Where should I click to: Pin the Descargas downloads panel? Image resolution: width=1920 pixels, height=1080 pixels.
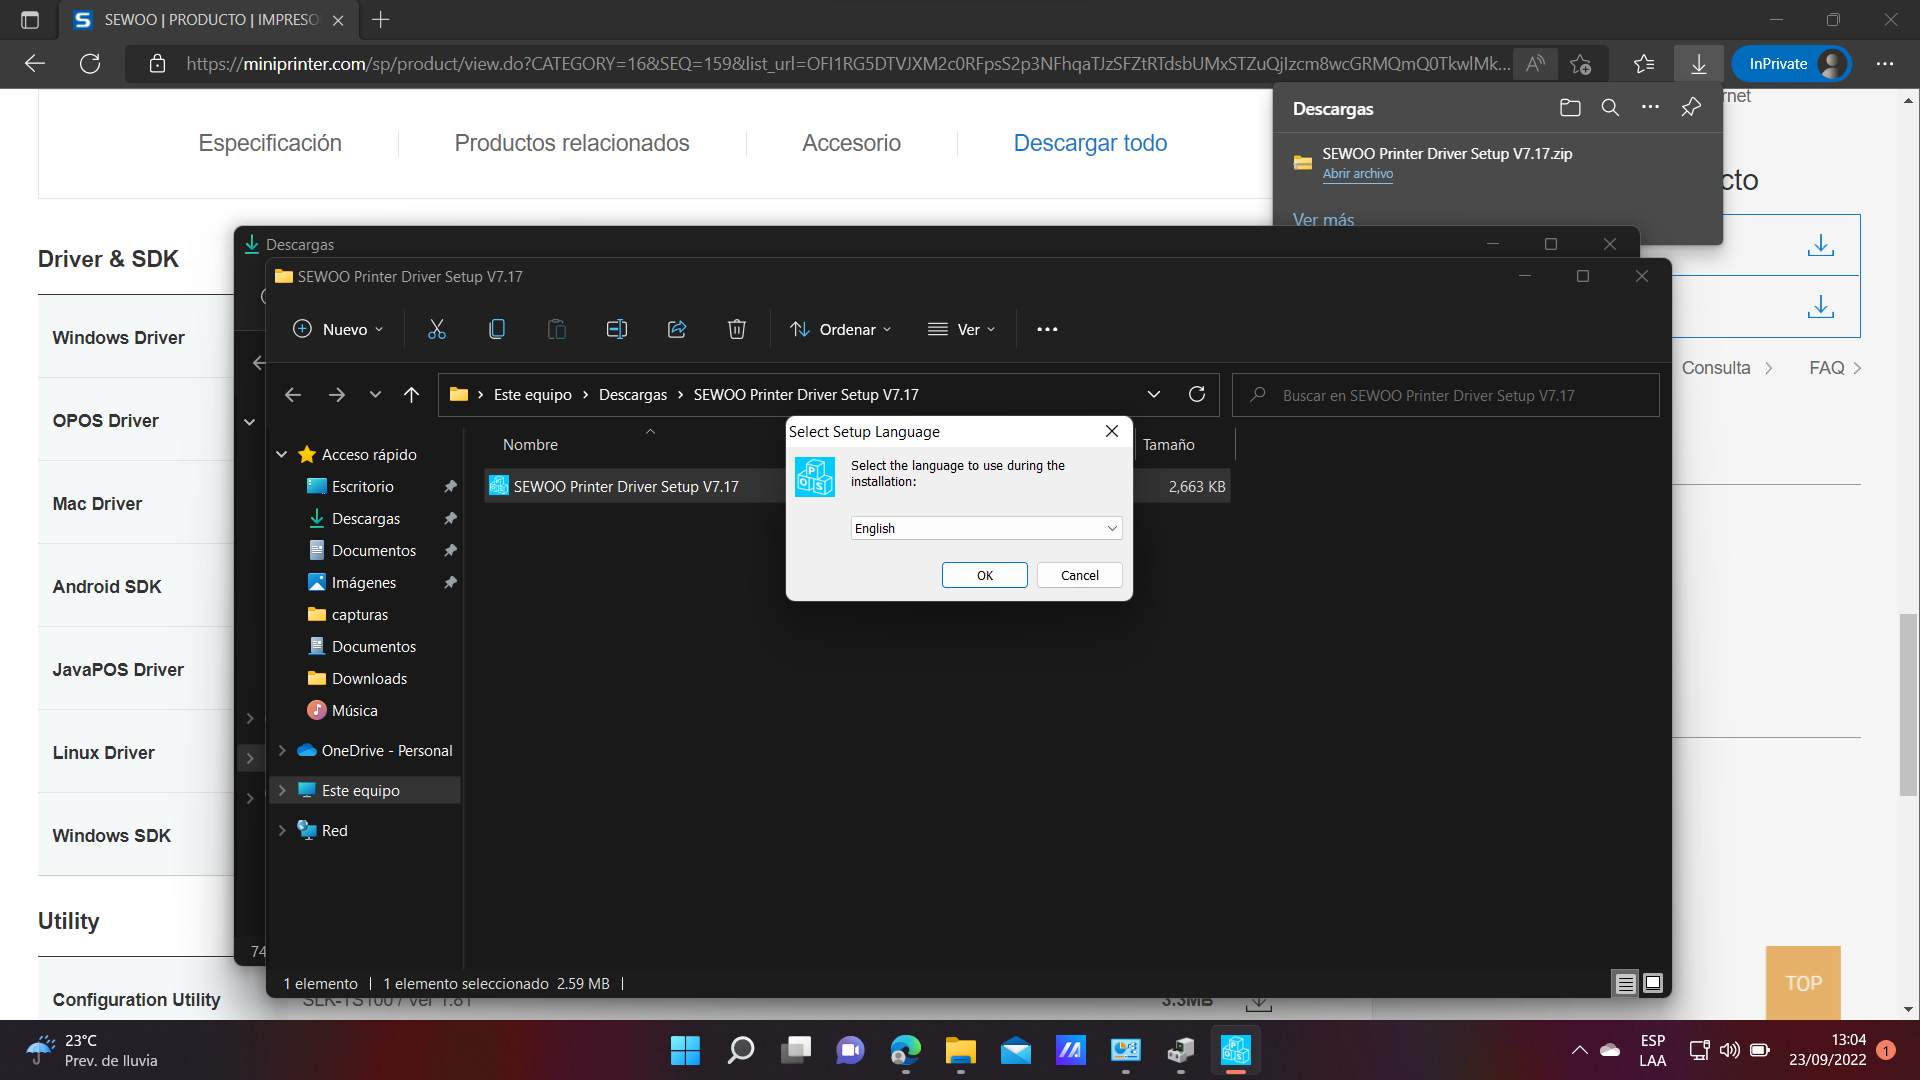(1691, 108)
